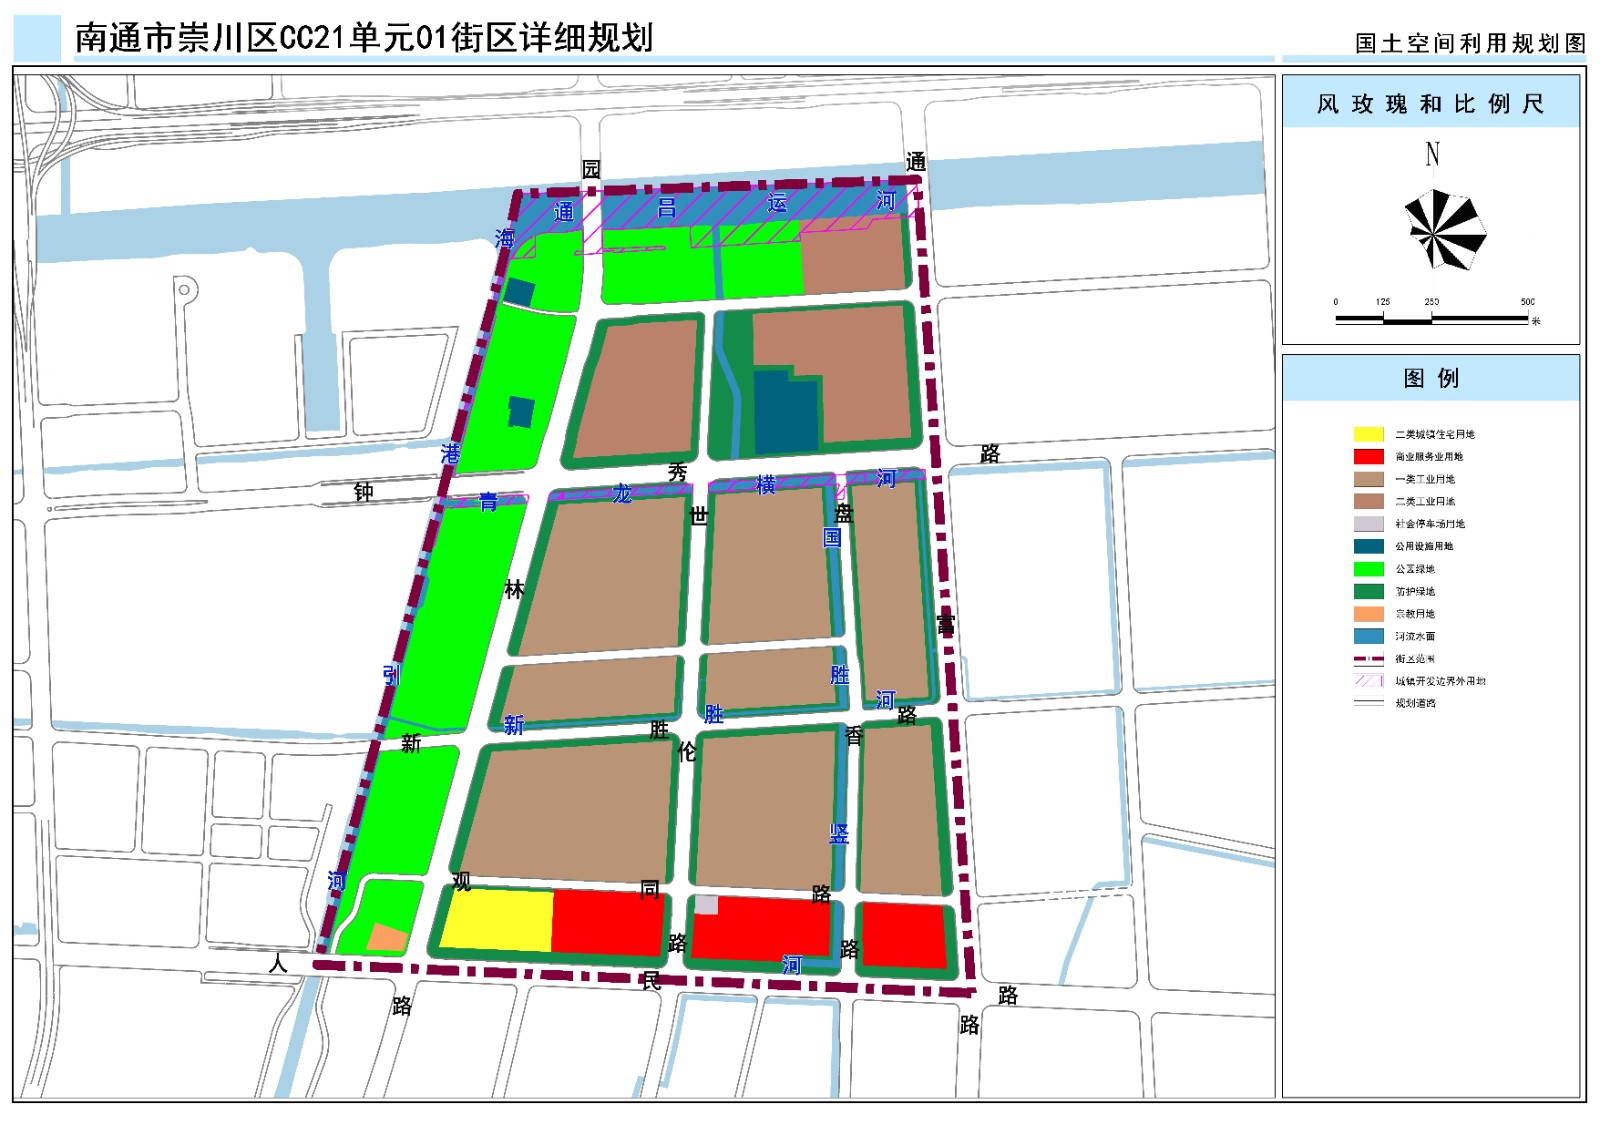The height and width of the screenshot is (1131, 1600).
Task: Click the scale bar below the compass
Action: pyautogui.click(x=1431, y=319)
